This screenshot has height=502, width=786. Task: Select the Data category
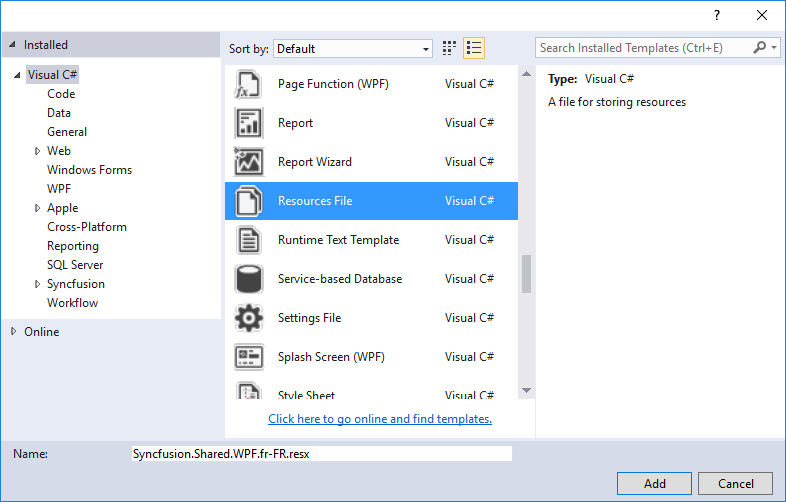point(59,113)
